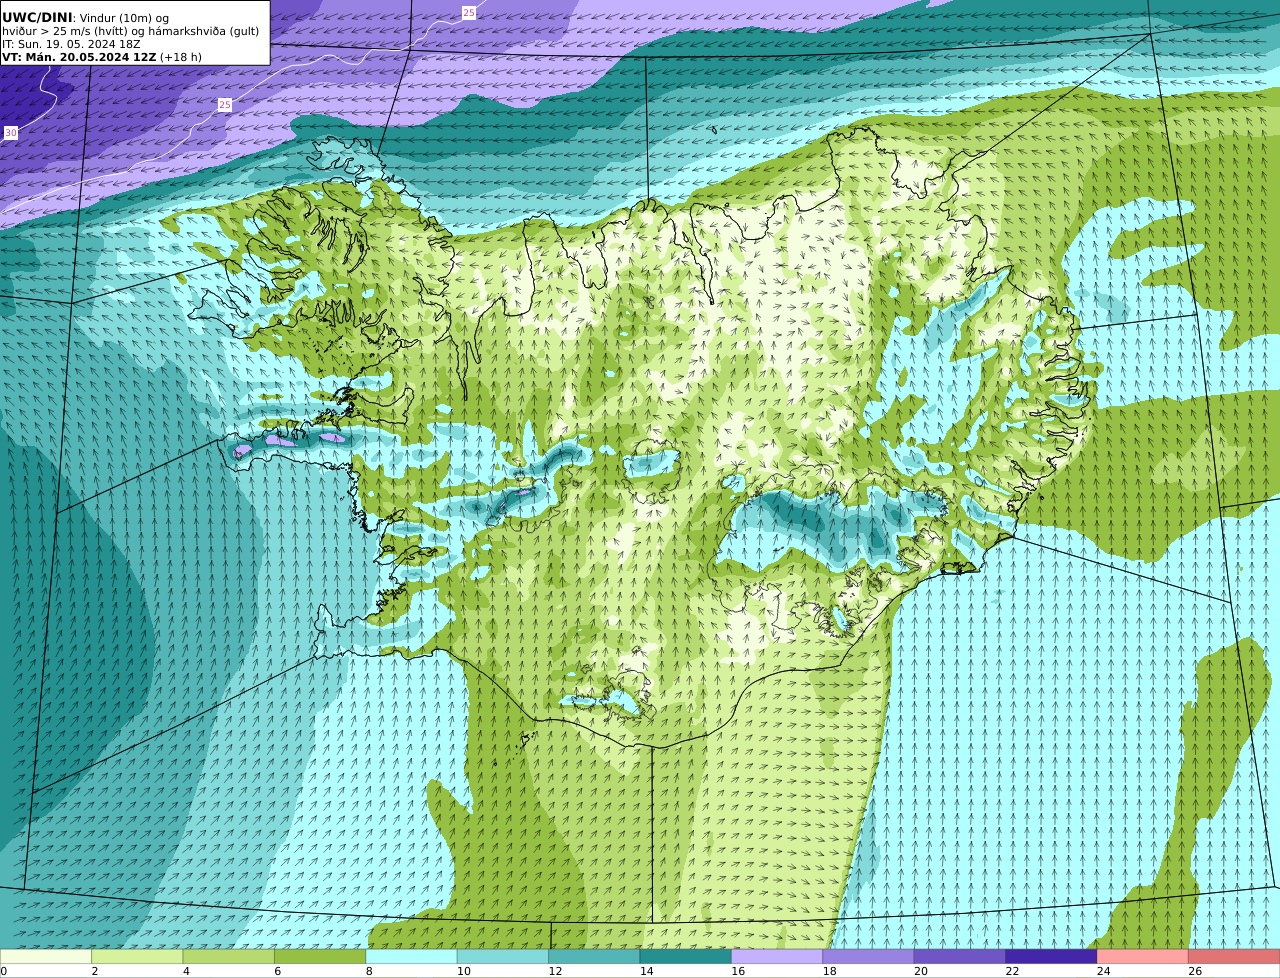Viewport: 1280px width, 978px height.
Task: Click the pale yellow 0–2 m/s legend swatch
Action: [x=46, y=956]
